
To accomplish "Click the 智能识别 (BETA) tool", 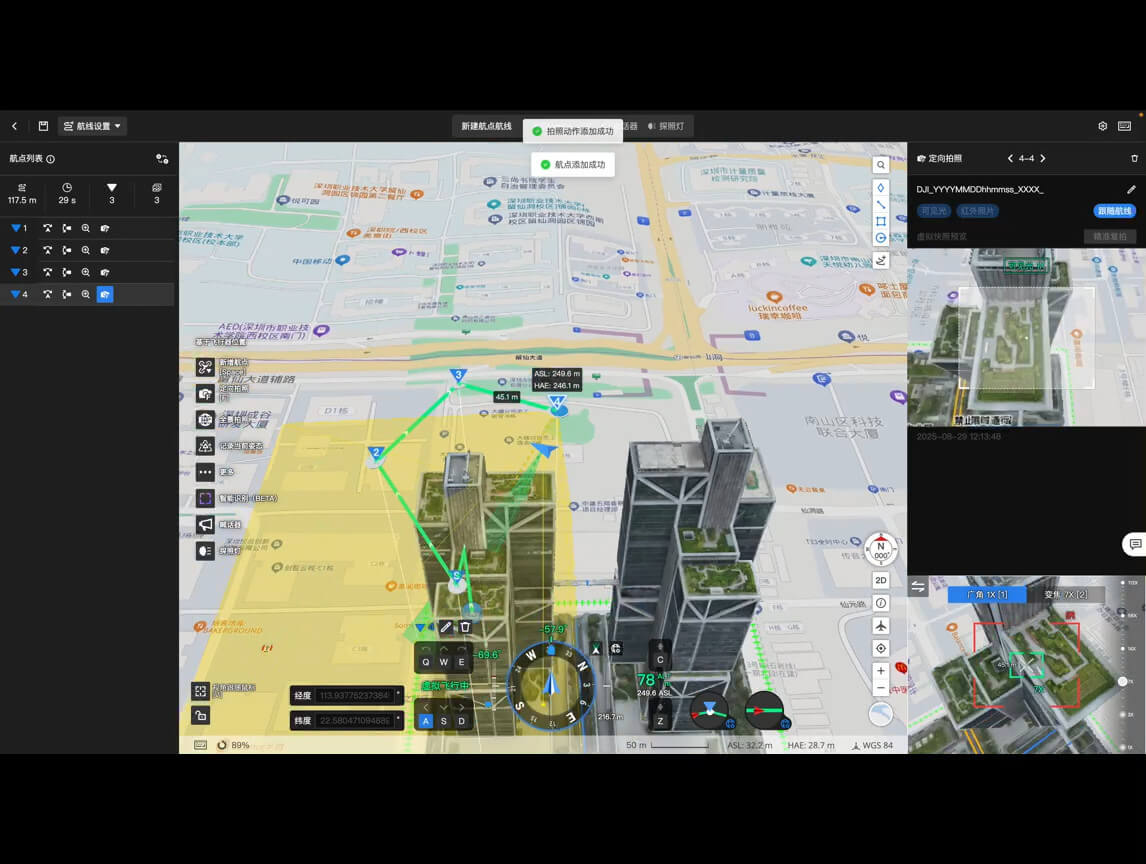I will (205, 499).
